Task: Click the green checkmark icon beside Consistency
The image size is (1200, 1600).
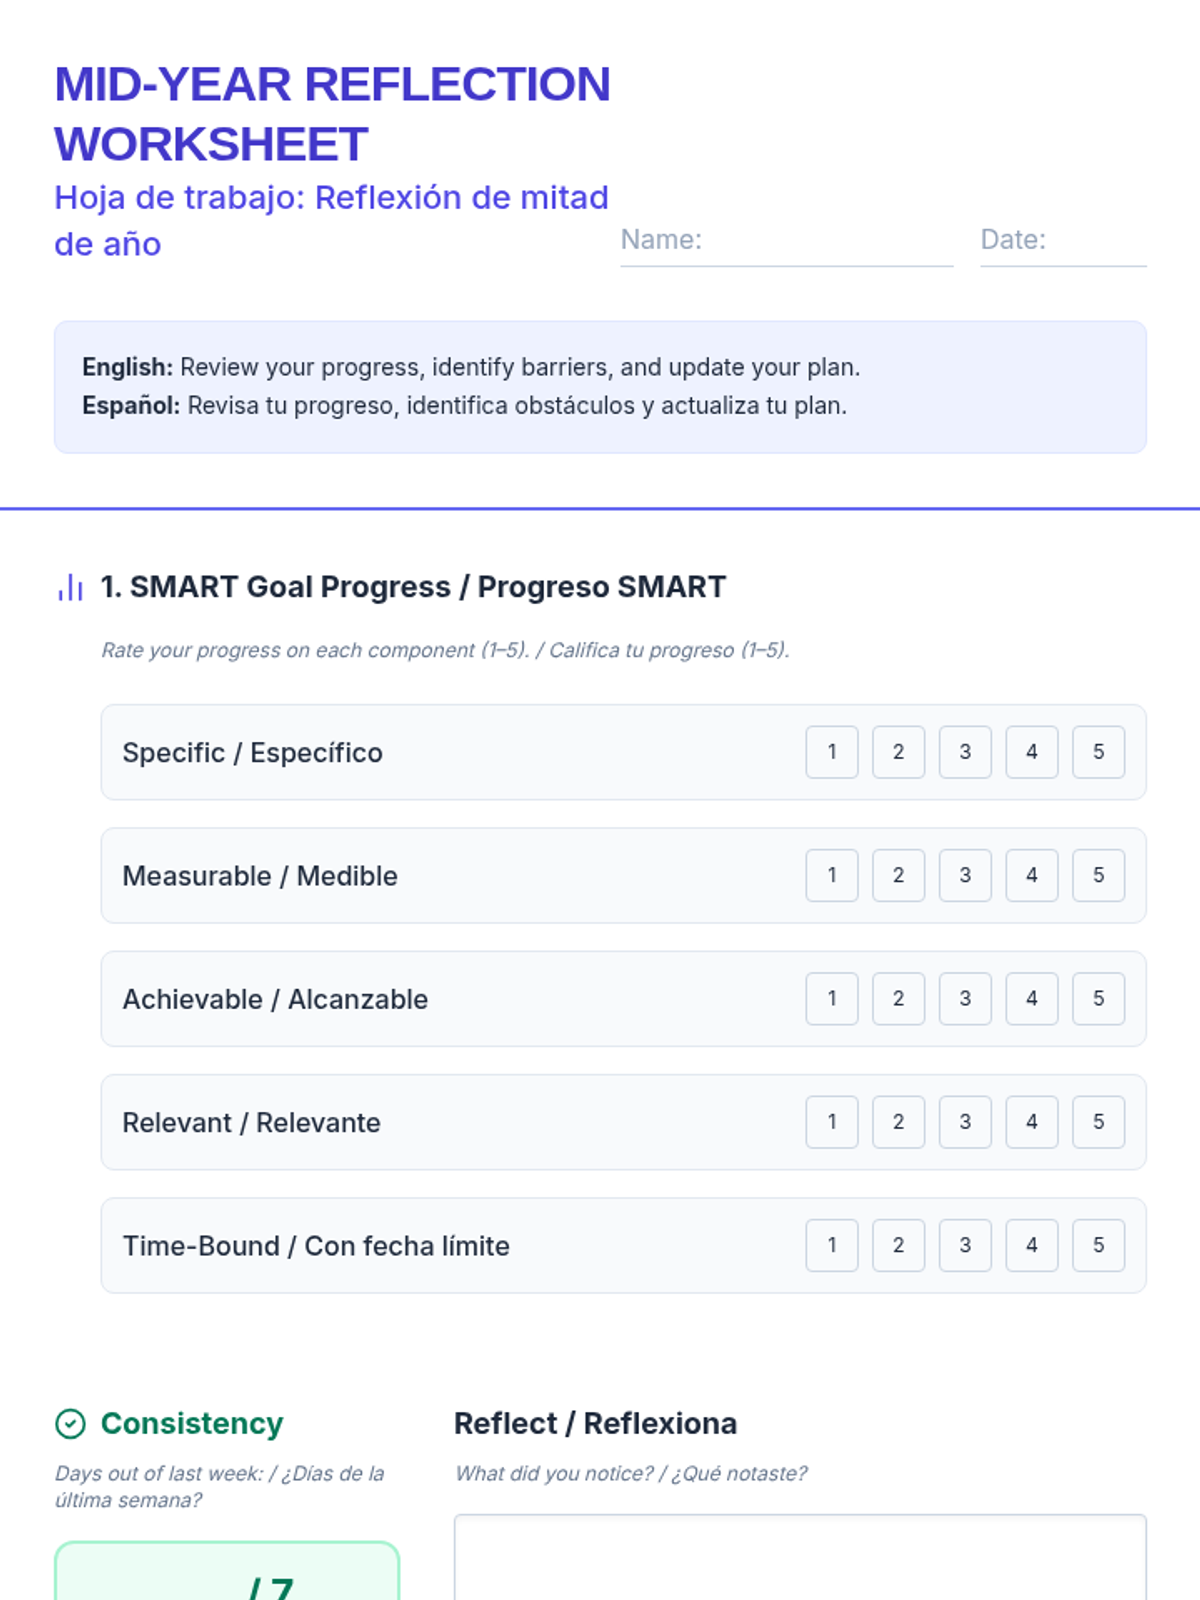Action: click(70, 1423)
